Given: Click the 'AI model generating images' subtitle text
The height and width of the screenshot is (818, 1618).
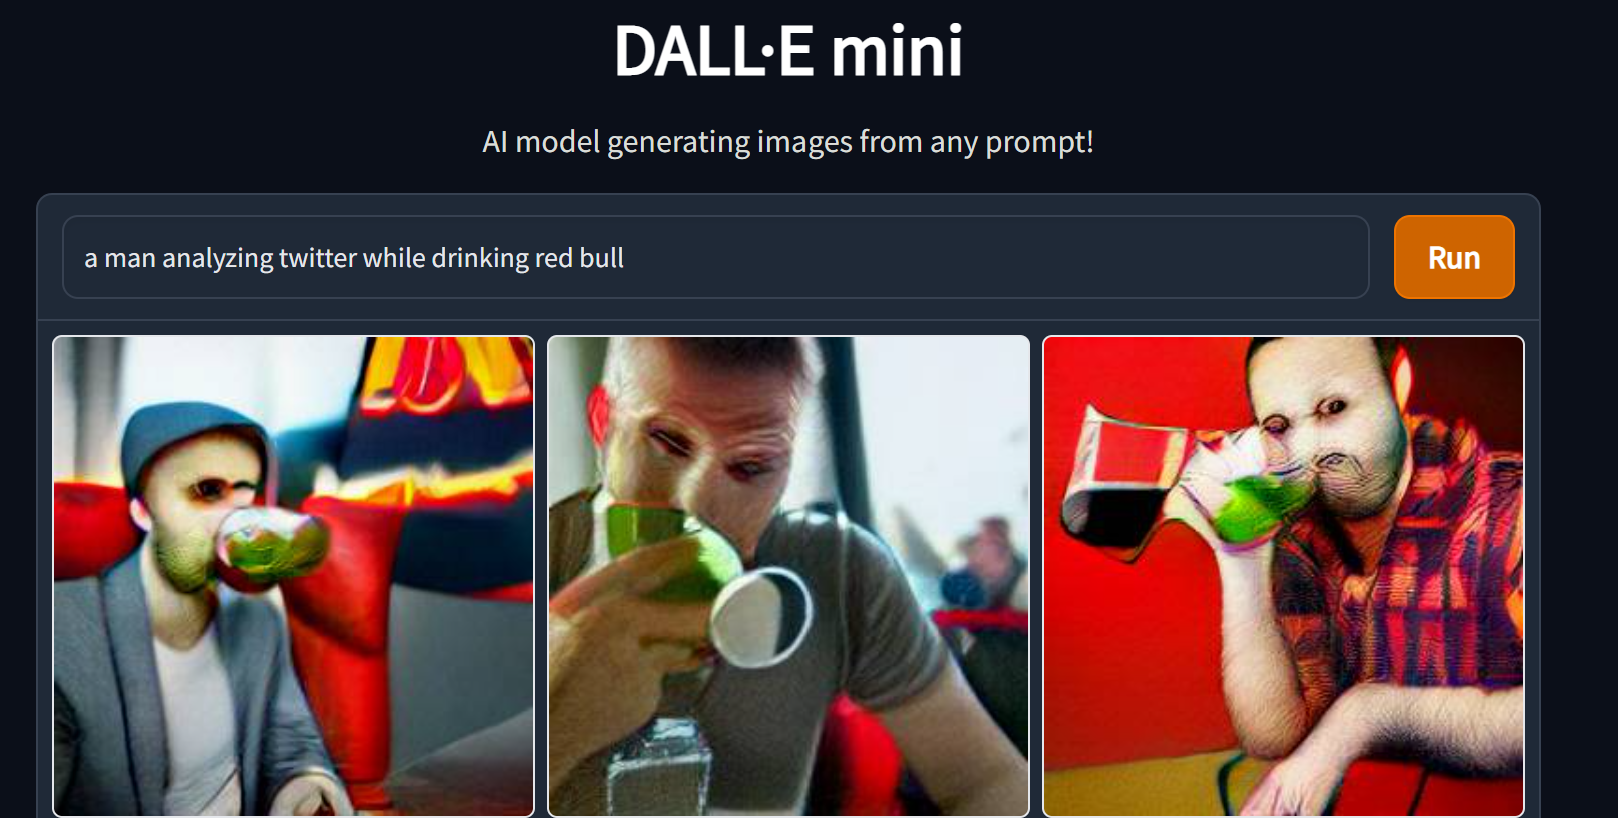Looking at the screenshot, I should pyautogui.click(x=788, y=142).
